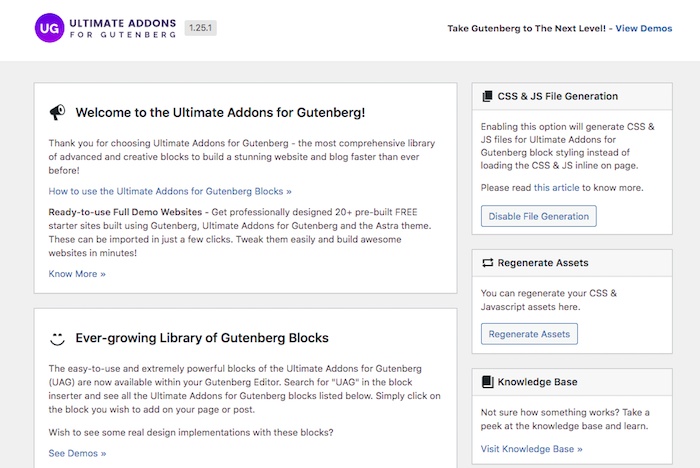Follow the Know More link
The image size is (700, 468).
pyautogui.click(x=77, y=274)
